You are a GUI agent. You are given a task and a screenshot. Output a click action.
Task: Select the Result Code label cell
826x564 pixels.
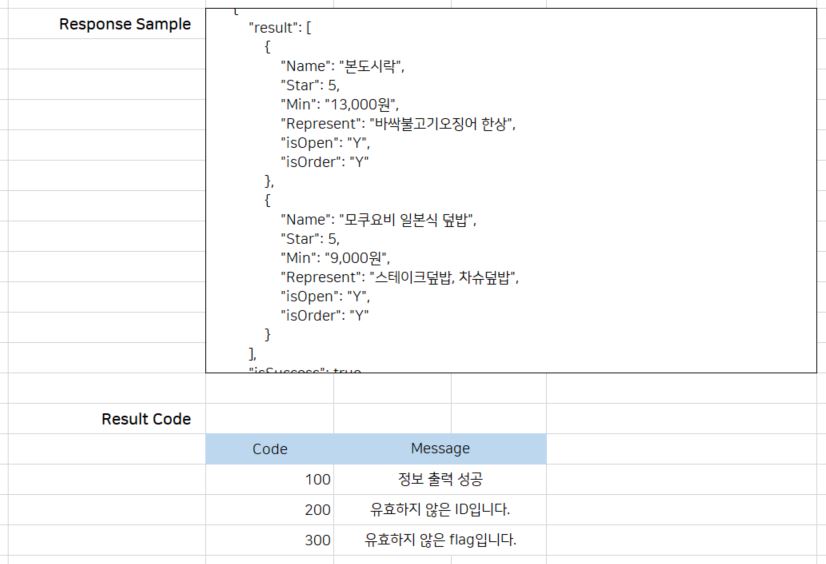pyautogui.click(x=146, y=419)
